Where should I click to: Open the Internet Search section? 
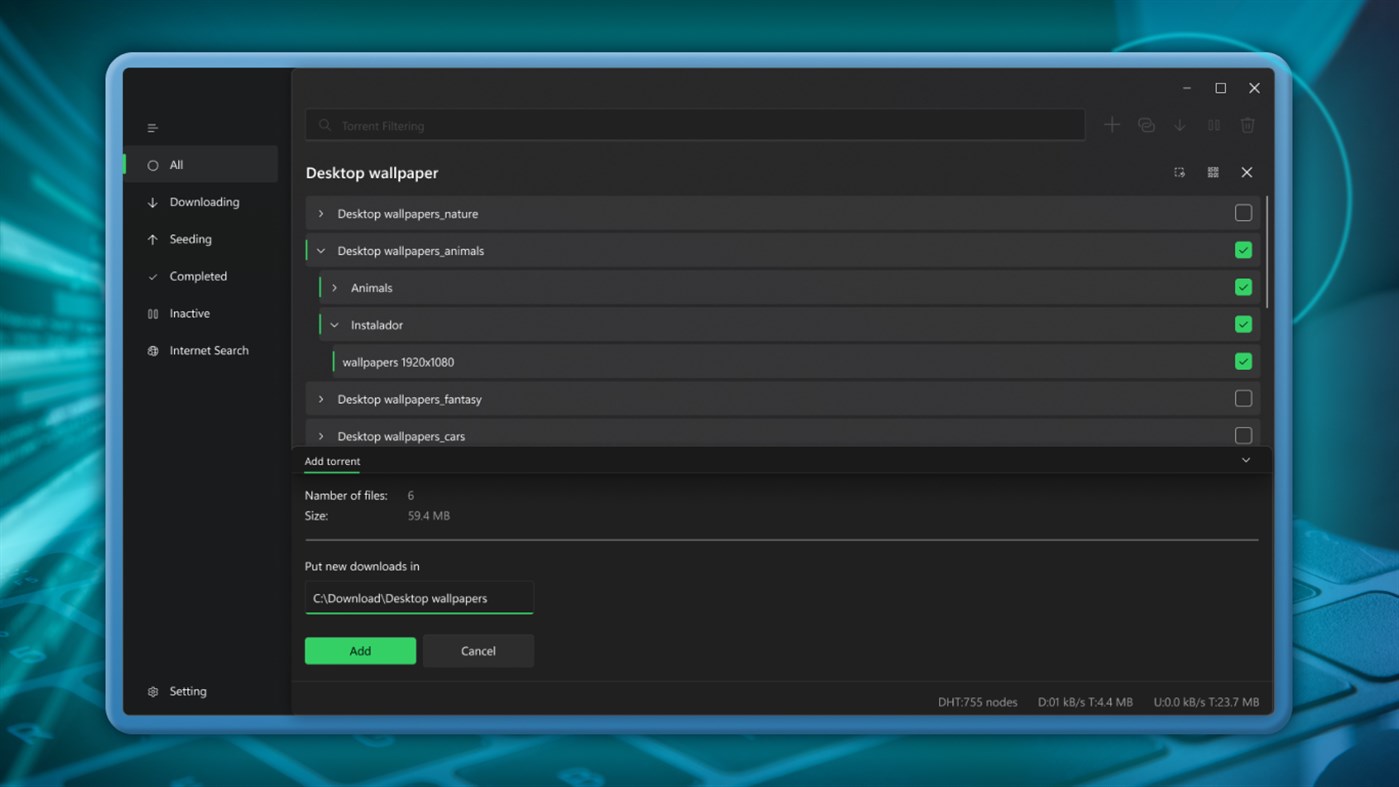click(x=209, y=350)
